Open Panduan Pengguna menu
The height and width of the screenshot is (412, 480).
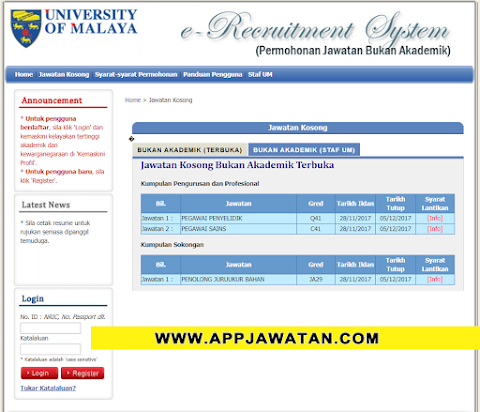point(213,74)
